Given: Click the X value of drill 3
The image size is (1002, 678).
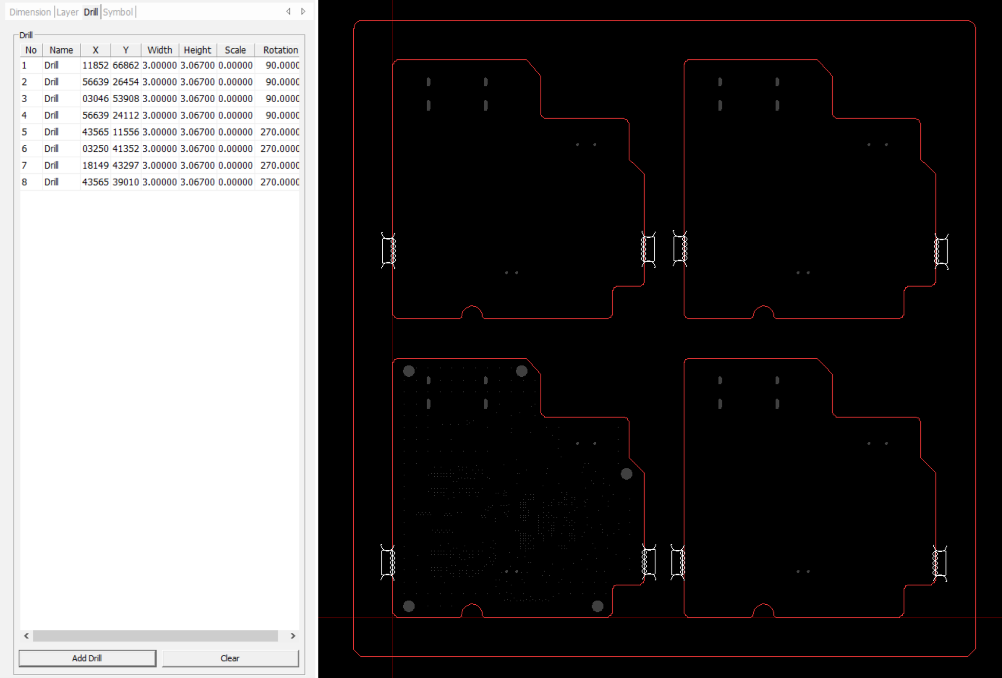Looking at the screenshot, I should point(95,99).
